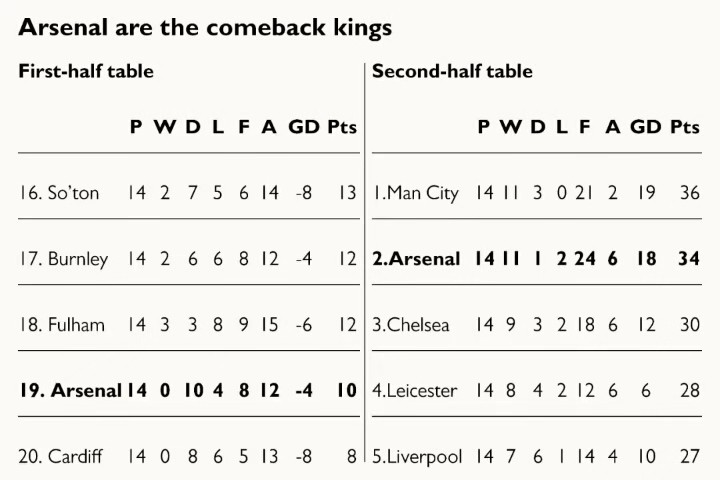Click the bold 2.Arsenal team name
This screenshot has height=480, width=720.
click(x=416, y=259)
